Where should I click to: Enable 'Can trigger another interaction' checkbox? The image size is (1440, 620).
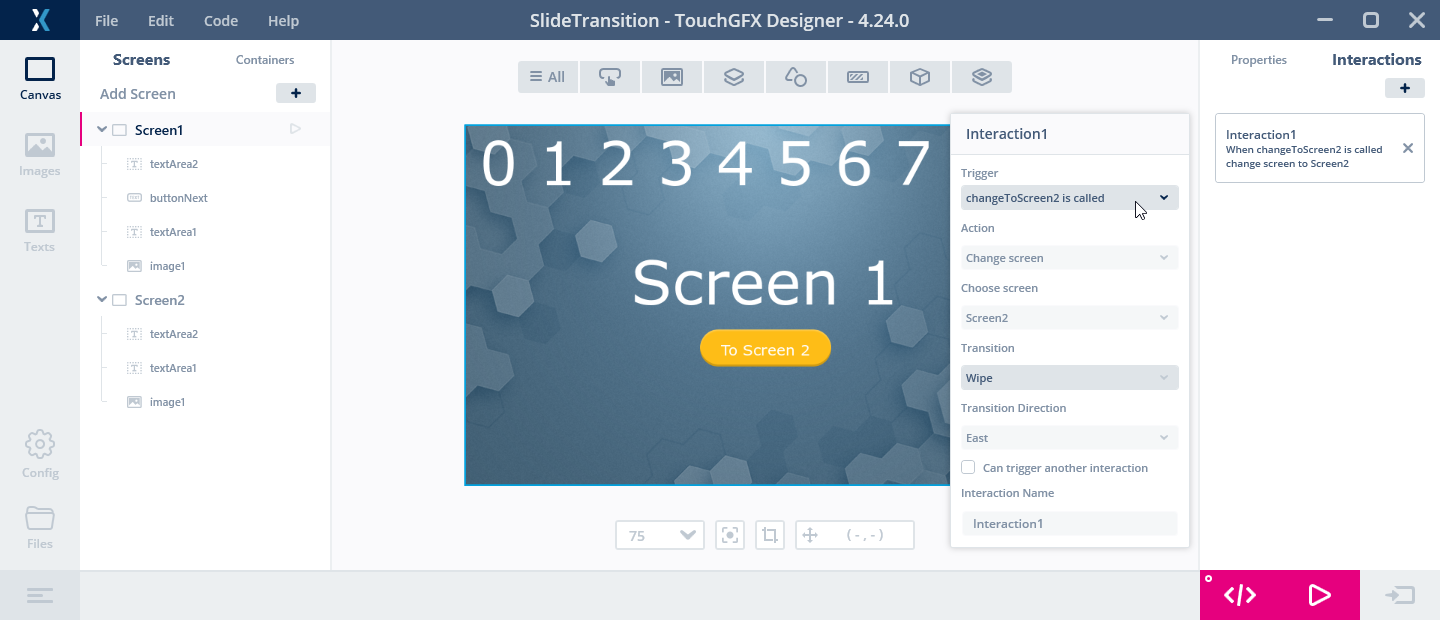click(968, 468)
